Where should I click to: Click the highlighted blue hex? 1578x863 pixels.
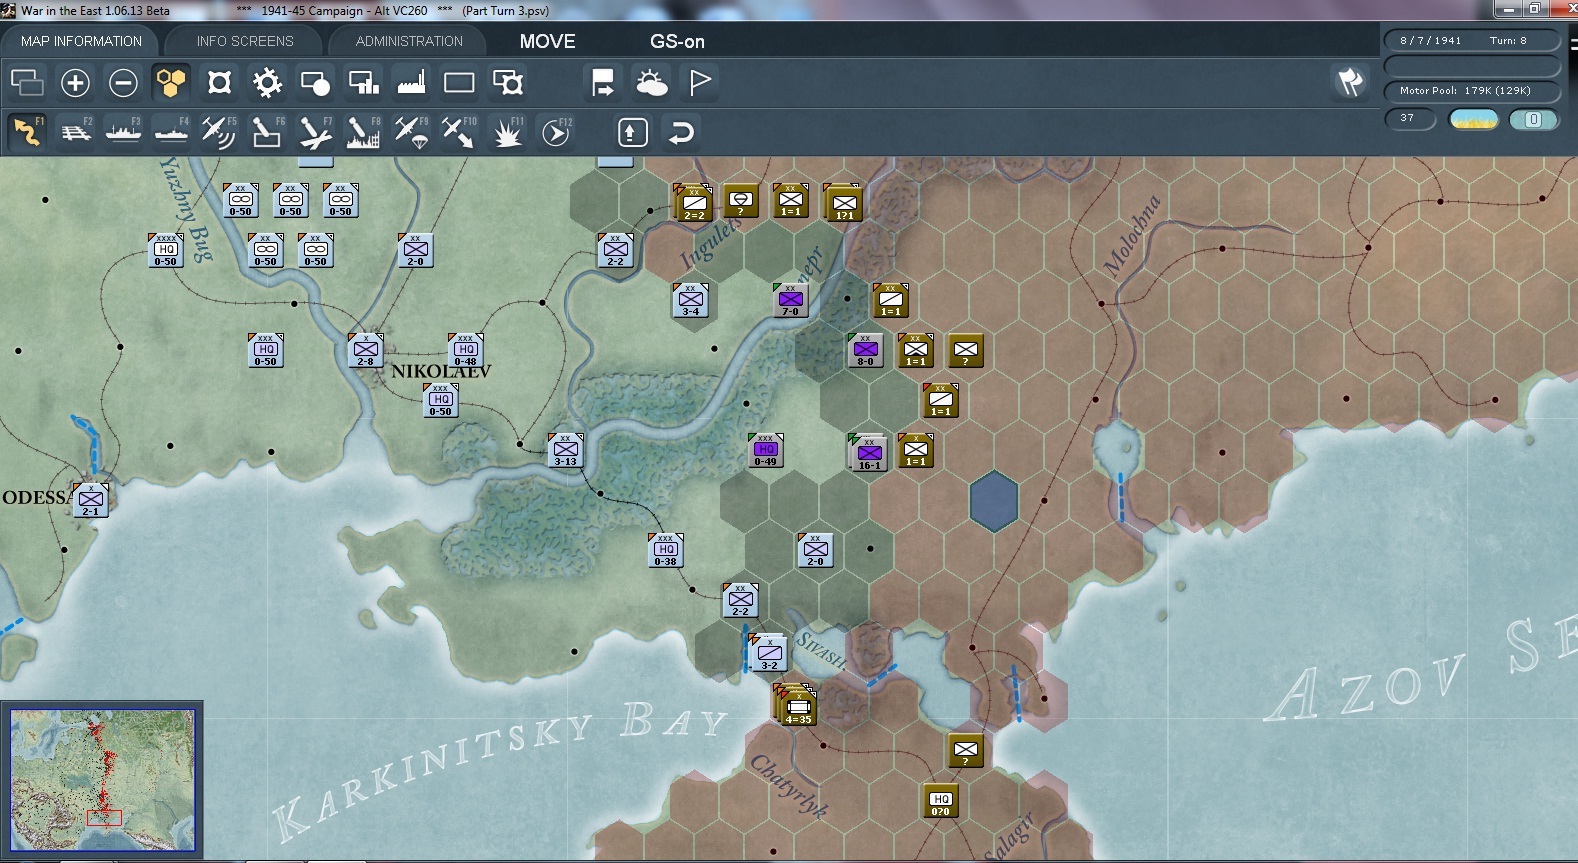(994, 500)
